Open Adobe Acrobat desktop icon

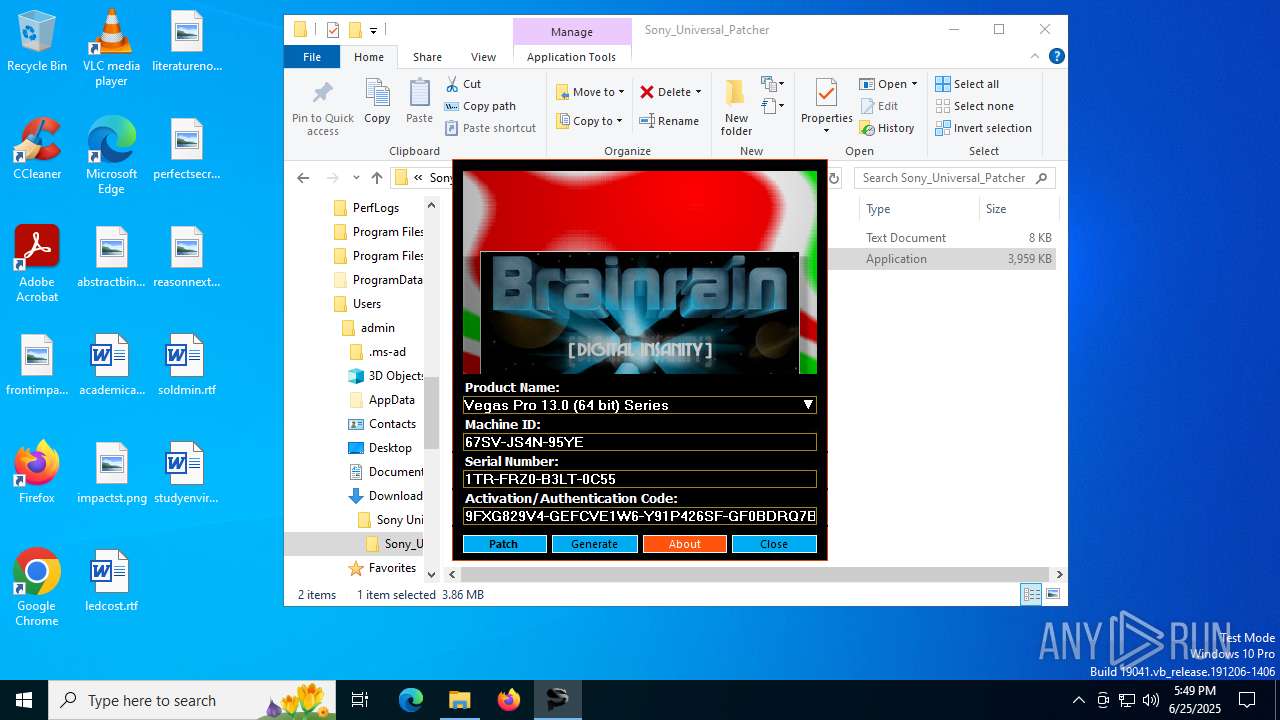coord(37,264)
